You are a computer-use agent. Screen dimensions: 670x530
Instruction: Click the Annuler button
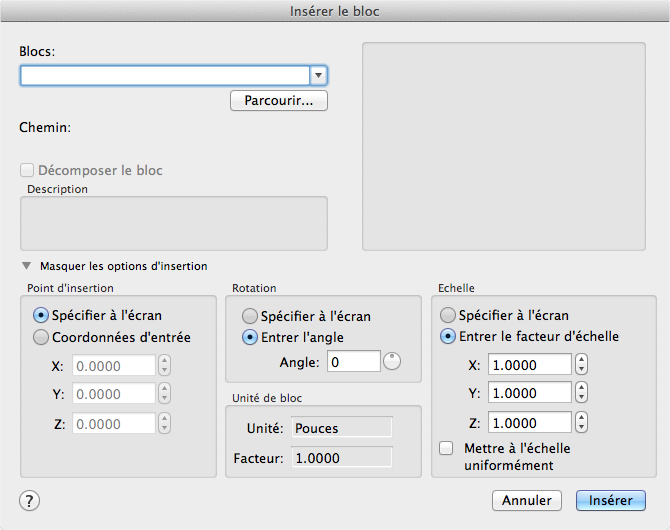(x=527, y=500)
